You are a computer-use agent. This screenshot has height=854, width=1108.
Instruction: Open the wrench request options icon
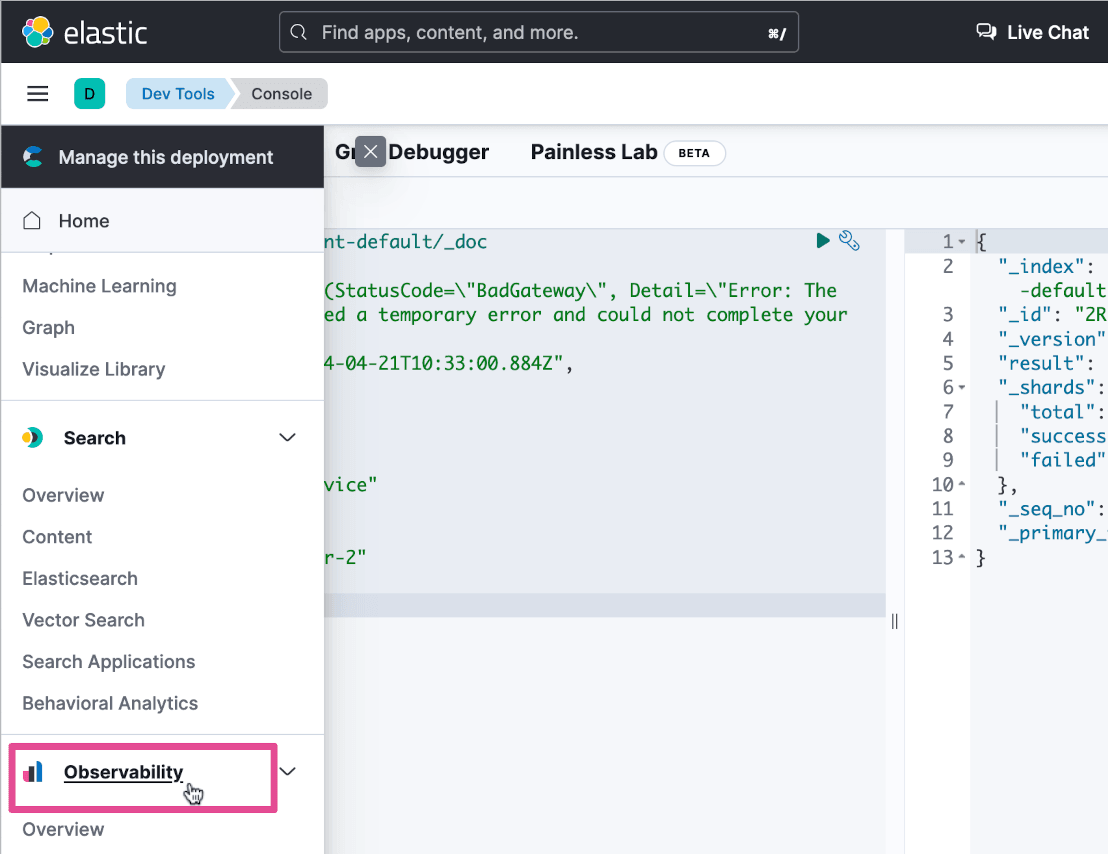click(849, 240)
